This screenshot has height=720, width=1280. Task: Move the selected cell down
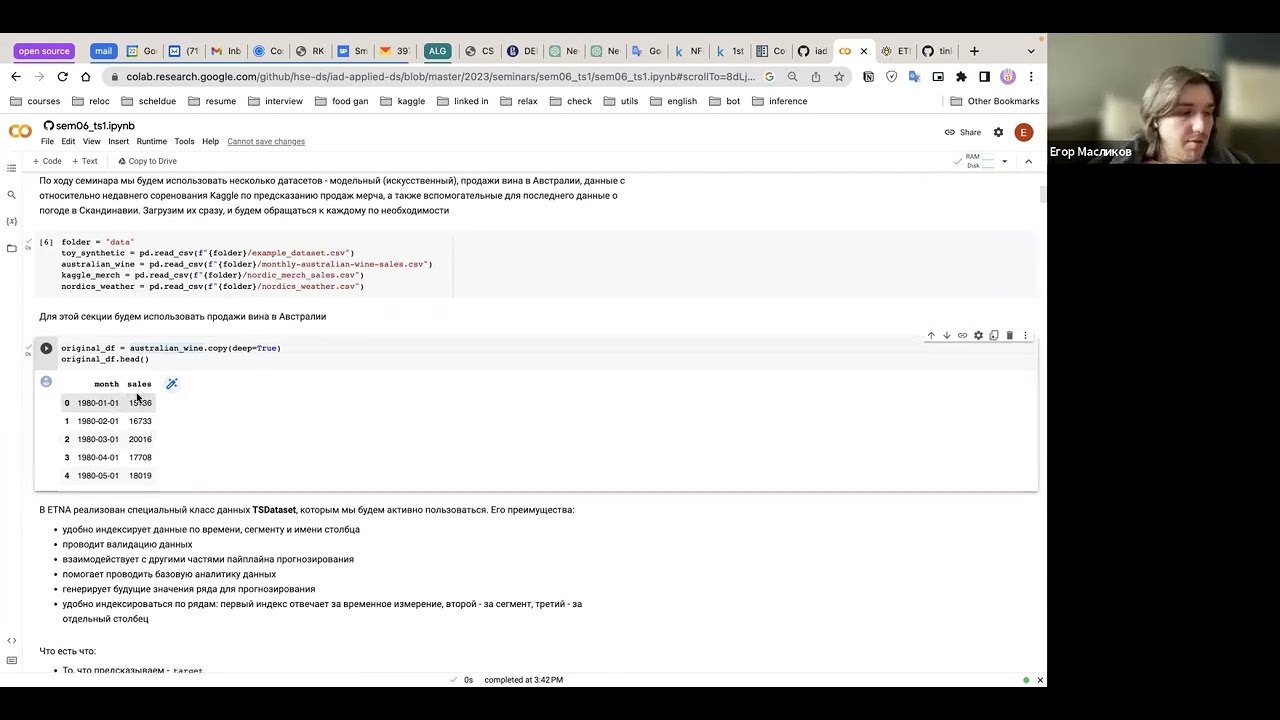point(946,336)
